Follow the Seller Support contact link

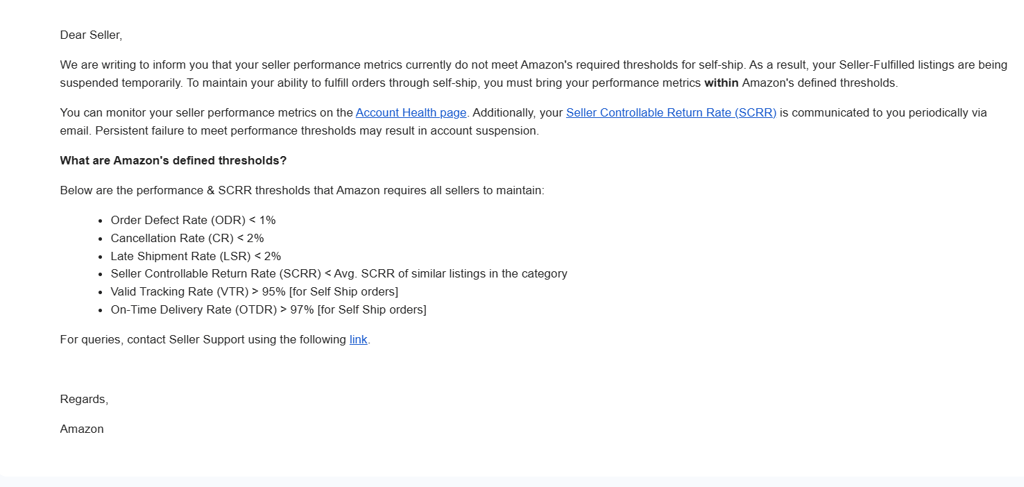click(358, 340)
